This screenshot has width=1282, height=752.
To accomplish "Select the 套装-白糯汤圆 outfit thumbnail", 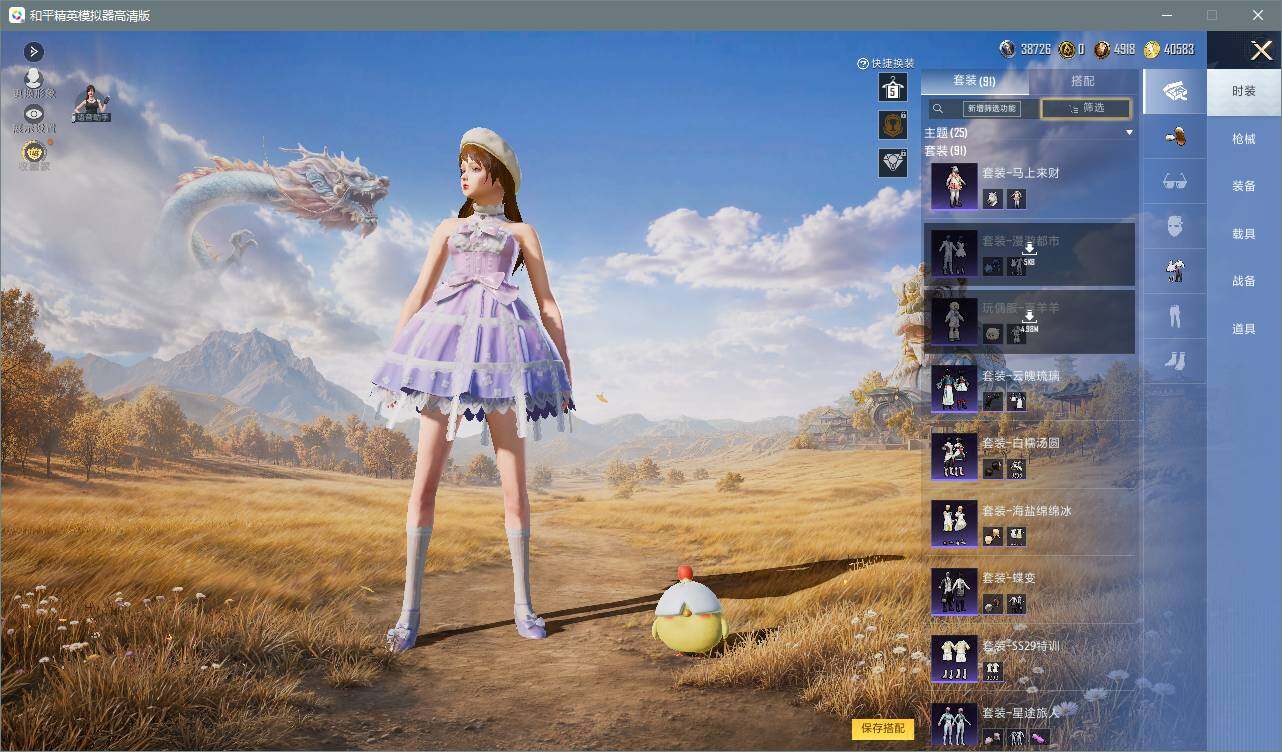I will [x=954, y=456].
